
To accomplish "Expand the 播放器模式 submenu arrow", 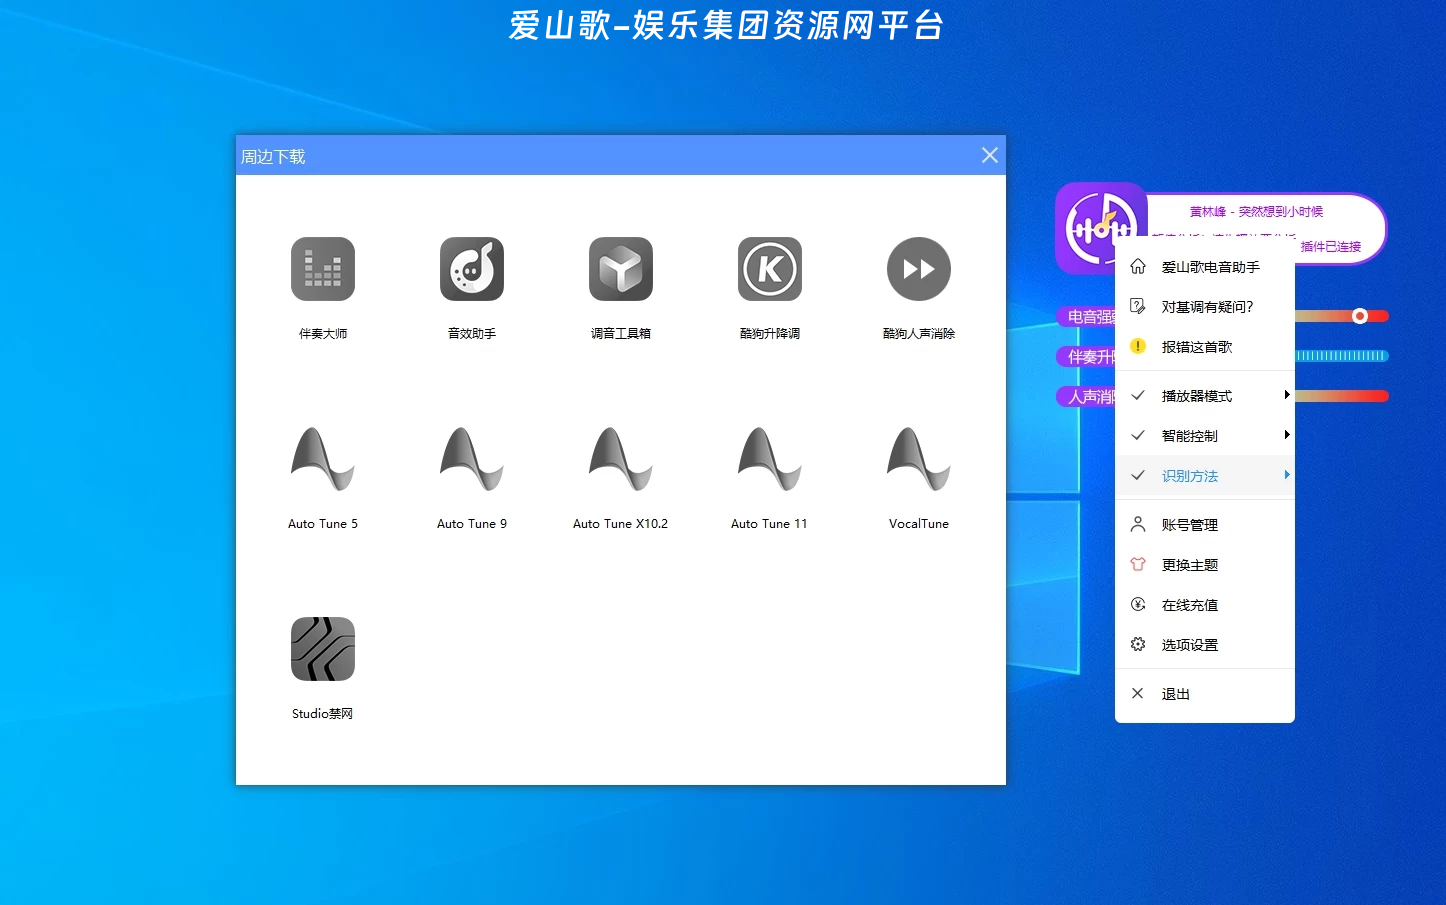I will coord(1287,395).
